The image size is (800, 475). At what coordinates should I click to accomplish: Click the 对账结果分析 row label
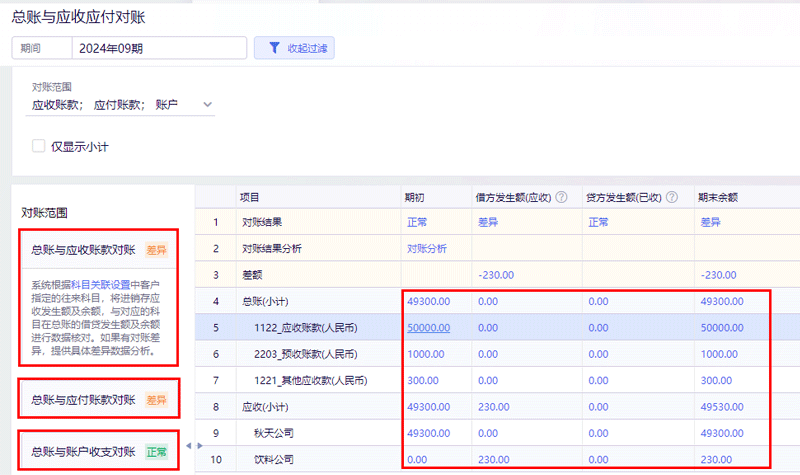click(271, 248)
